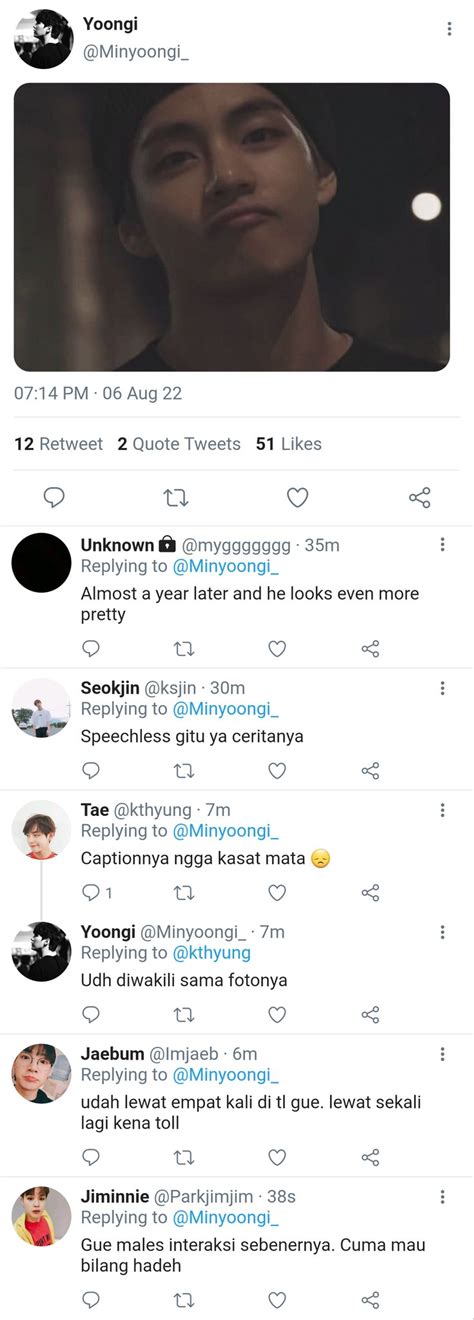
Task: View the 2 Quote Tweets list
Action: click(179, 444)
